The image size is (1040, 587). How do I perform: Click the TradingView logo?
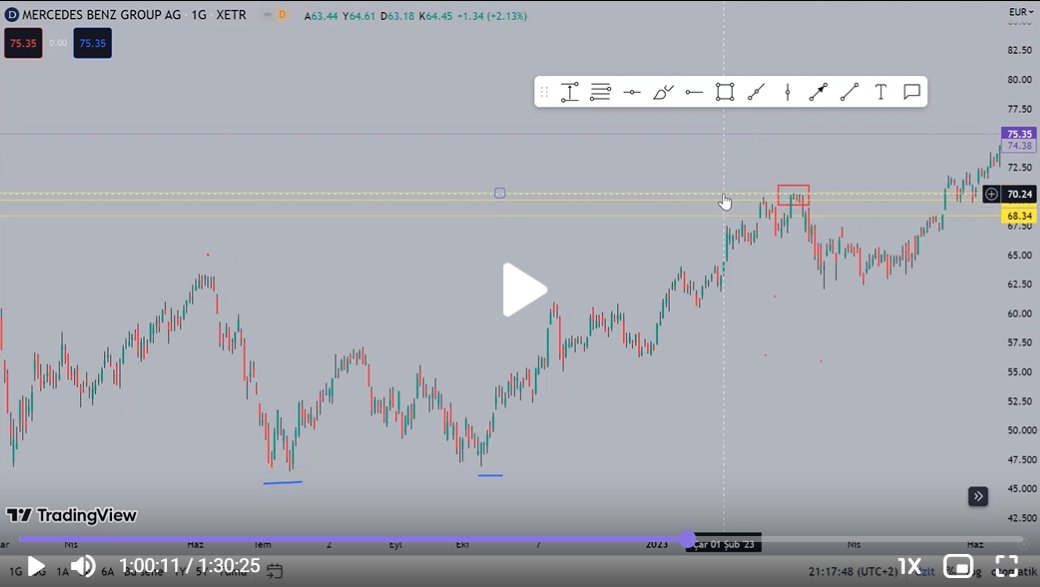tap(72, 515)
